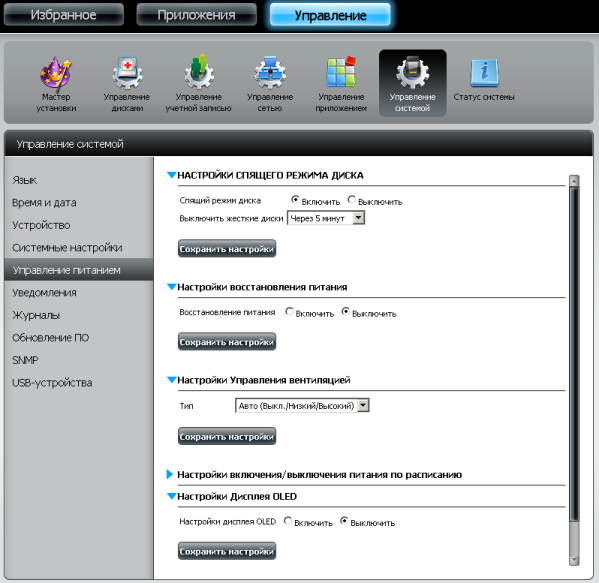Open the Статус системы info icon
This screenshot has width=599, height=583.
484,72
